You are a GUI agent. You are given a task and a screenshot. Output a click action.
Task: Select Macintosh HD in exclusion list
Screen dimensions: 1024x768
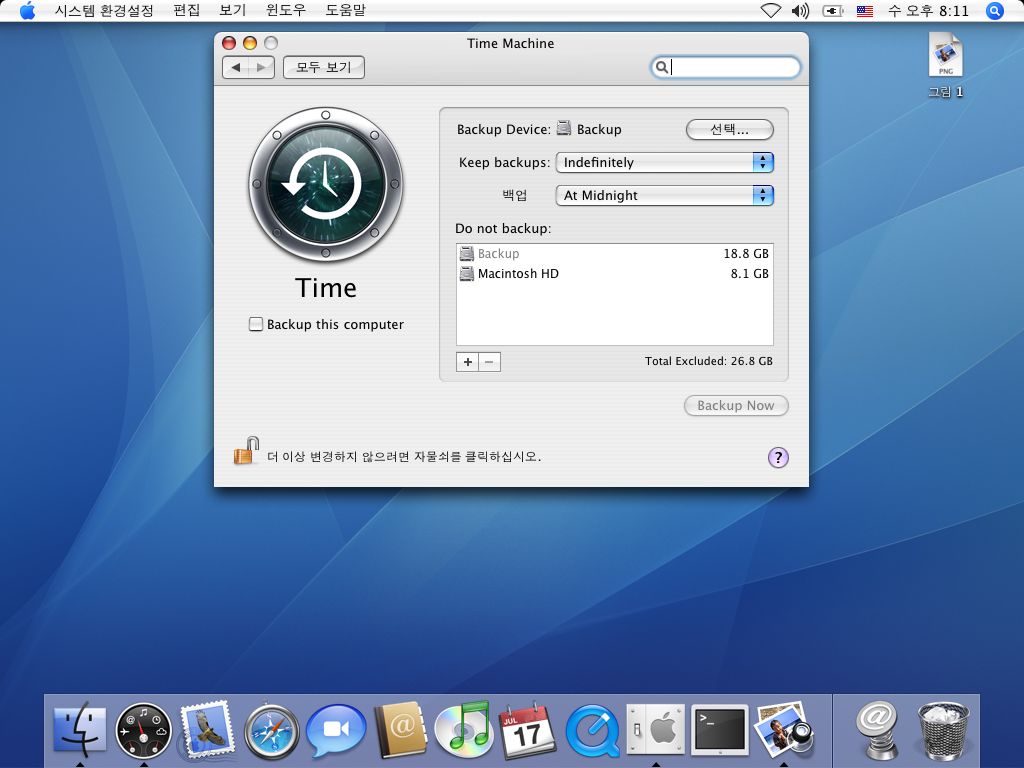pos(518,273)
